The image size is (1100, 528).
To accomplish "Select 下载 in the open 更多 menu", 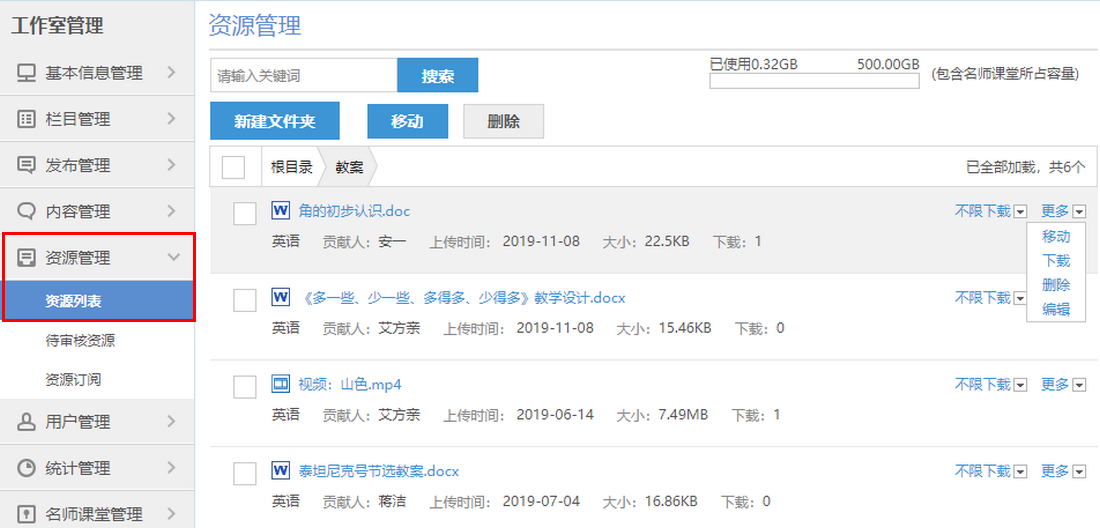I will coord(1056,261).
